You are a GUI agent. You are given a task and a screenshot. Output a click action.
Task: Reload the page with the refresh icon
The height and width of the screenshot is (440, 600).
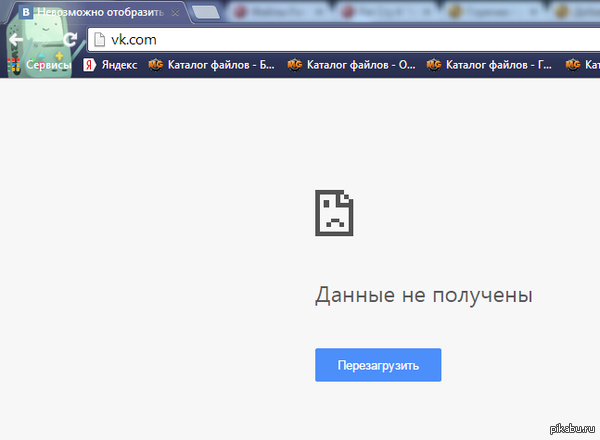[69, 41]
